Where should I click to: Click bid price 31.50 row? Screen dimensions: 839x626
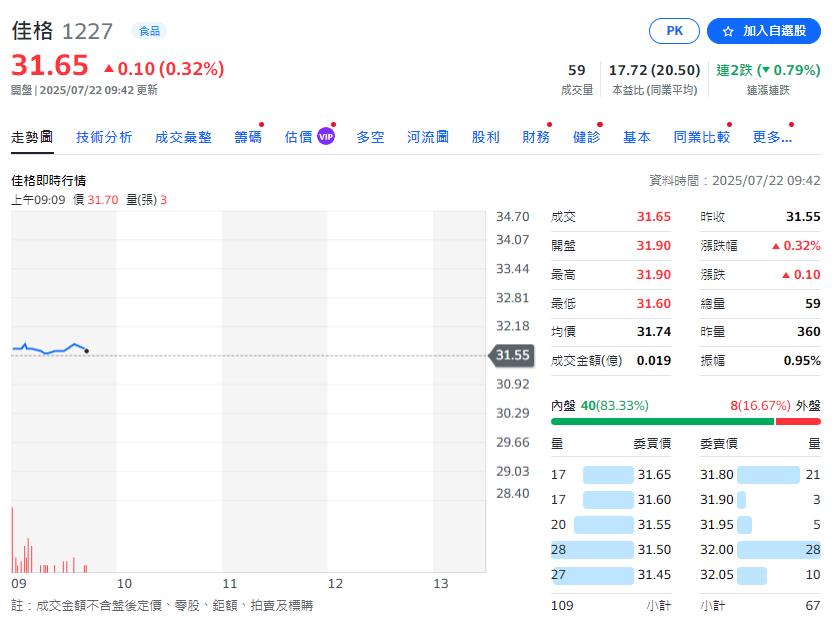(x=611, y=549)
